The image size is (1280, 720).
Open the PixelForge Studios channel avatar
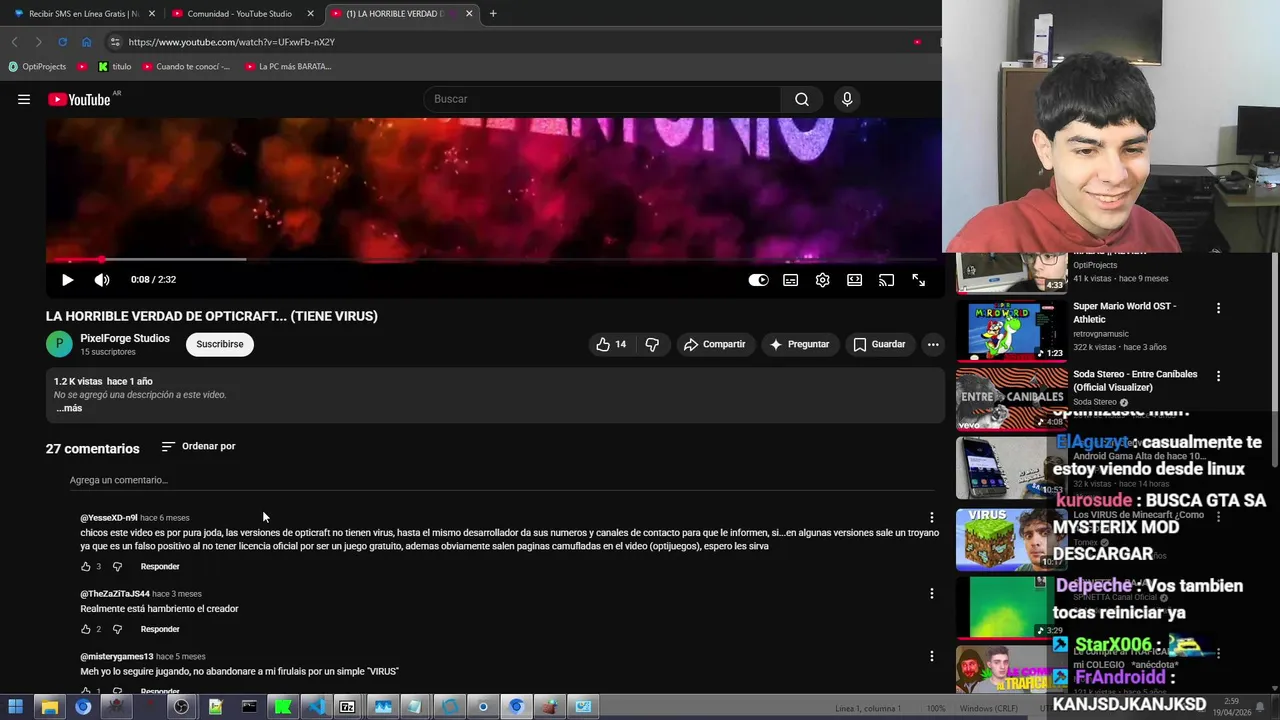(59, 344)
